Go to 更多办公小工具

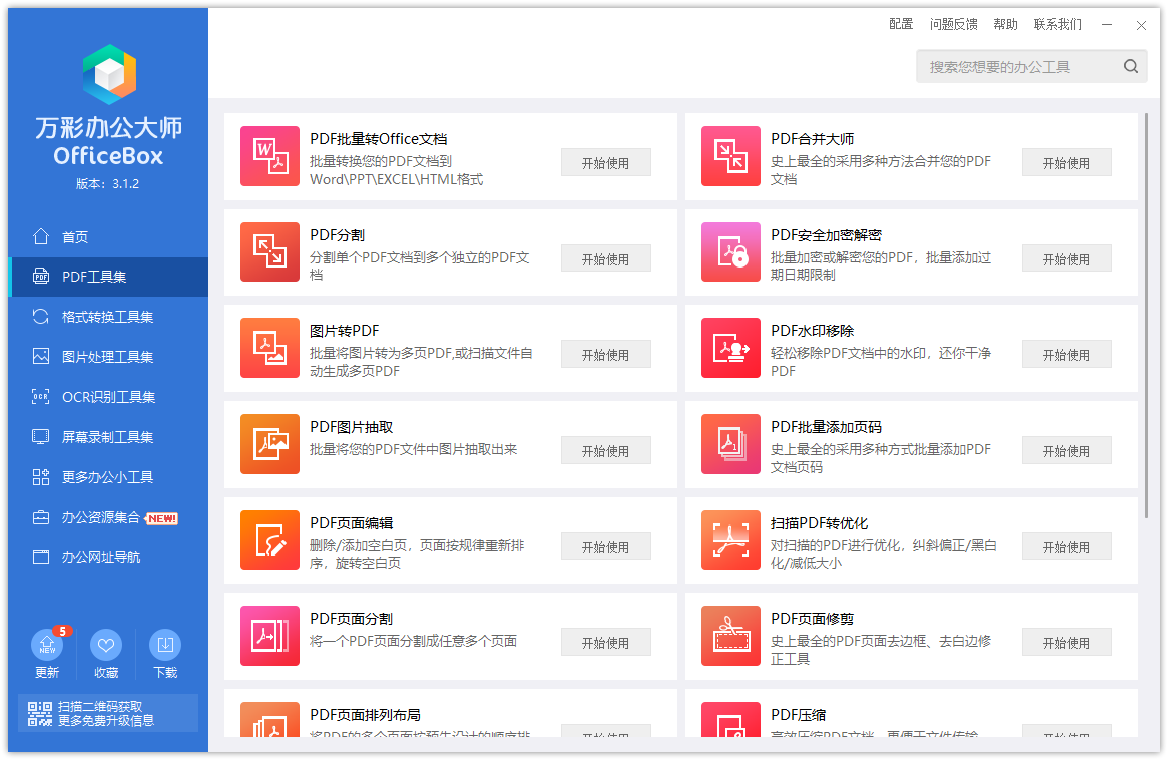click(x=108, y=477)
